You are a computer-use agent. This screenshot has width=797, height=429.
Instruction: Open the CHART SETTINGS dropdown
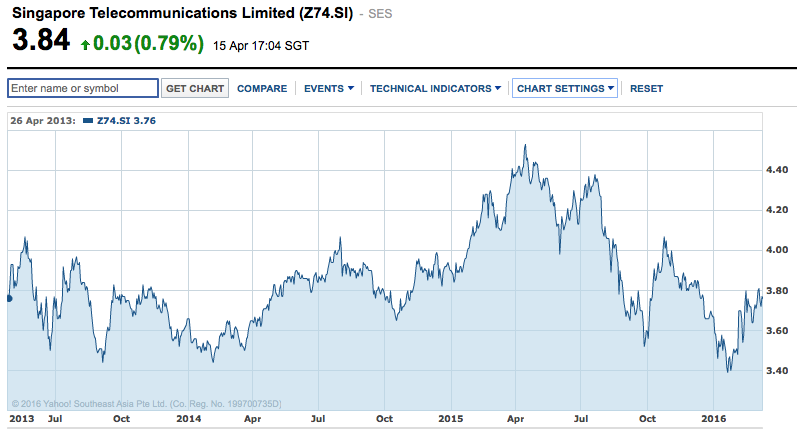click(565, 88)
